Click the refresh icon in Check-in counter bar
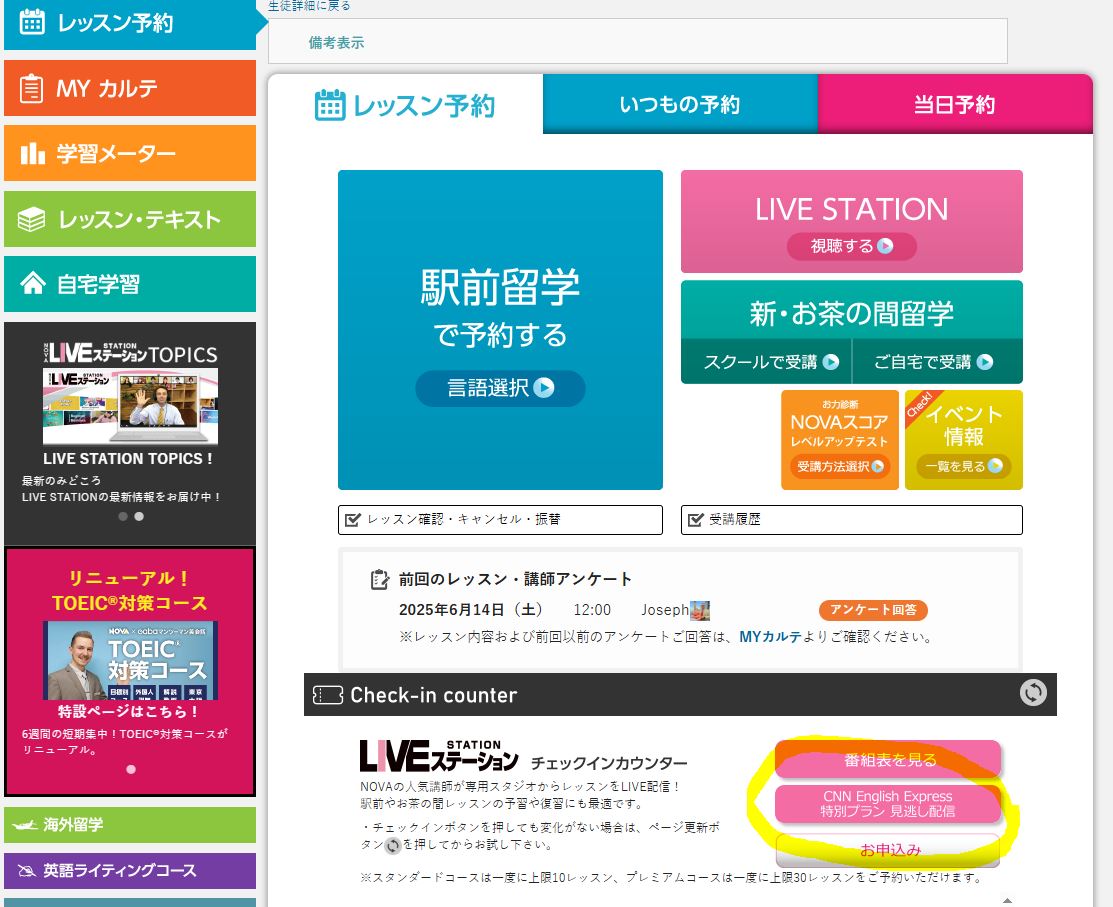 click(1033, 693)
